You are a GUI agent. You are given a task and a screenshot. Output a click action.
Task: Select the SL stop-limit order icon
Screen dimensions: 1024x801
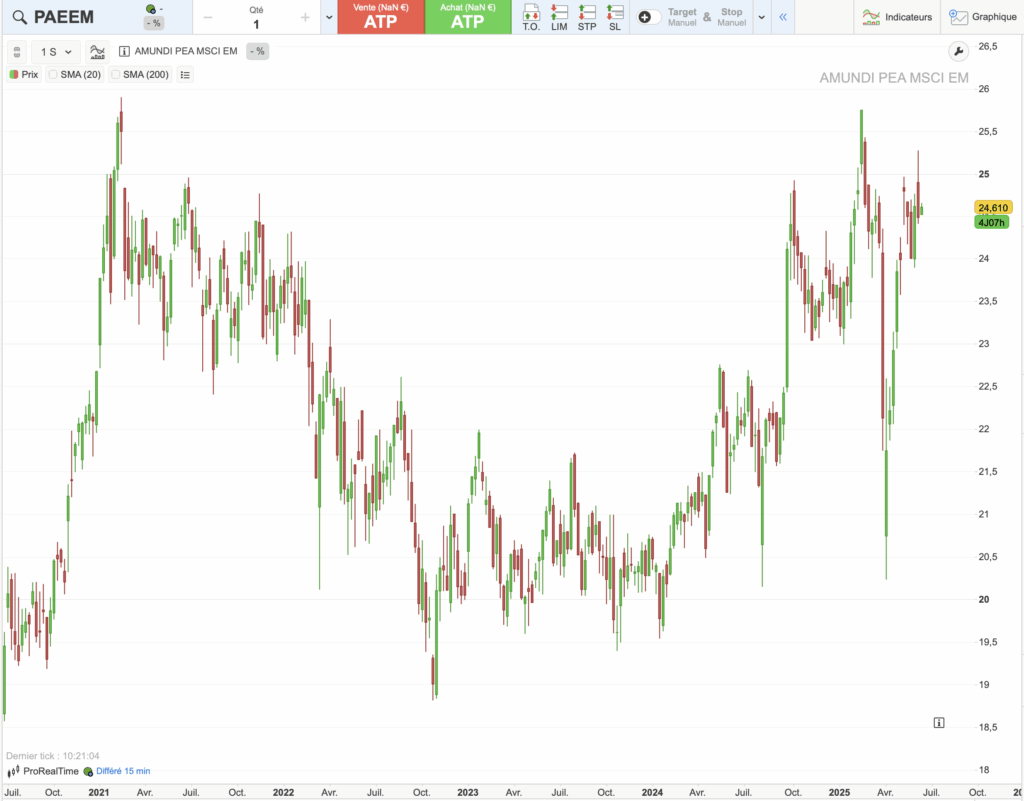coord(615,18)
